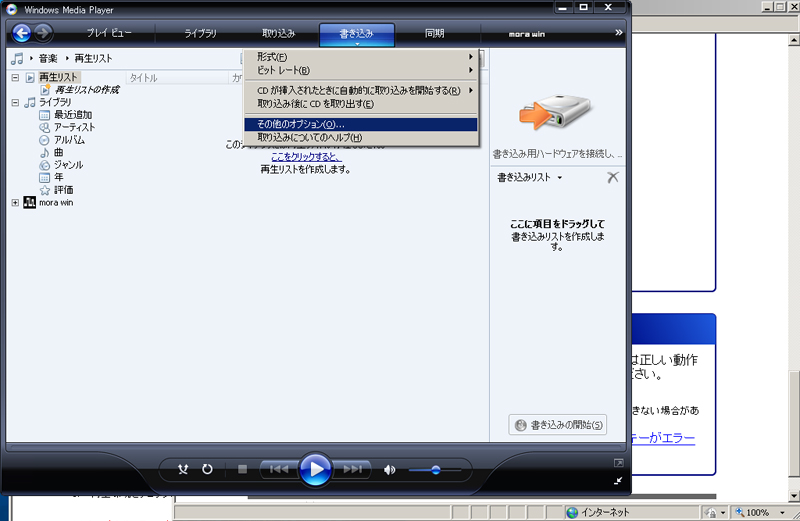Toggle shuffle mode icon

coord(183,469)
